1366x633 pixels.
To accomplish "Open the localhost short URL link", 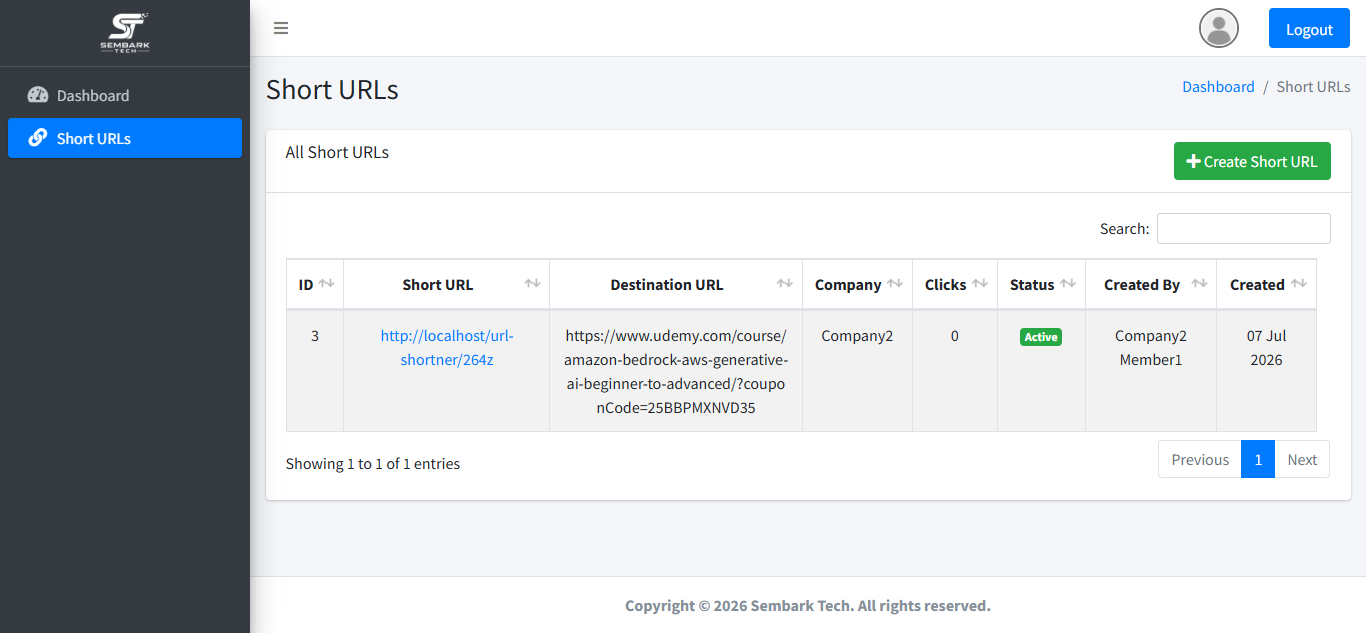I will (447, 348).
